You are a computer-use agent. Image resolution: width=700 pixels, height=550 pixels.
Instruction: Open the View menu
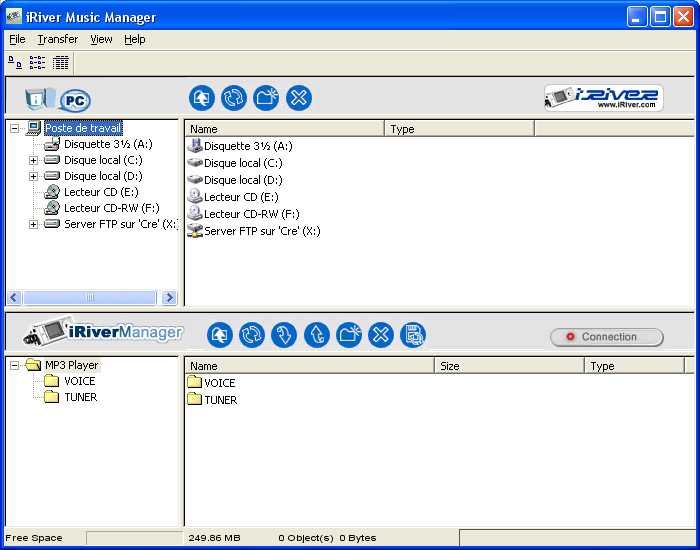[101, 39]
